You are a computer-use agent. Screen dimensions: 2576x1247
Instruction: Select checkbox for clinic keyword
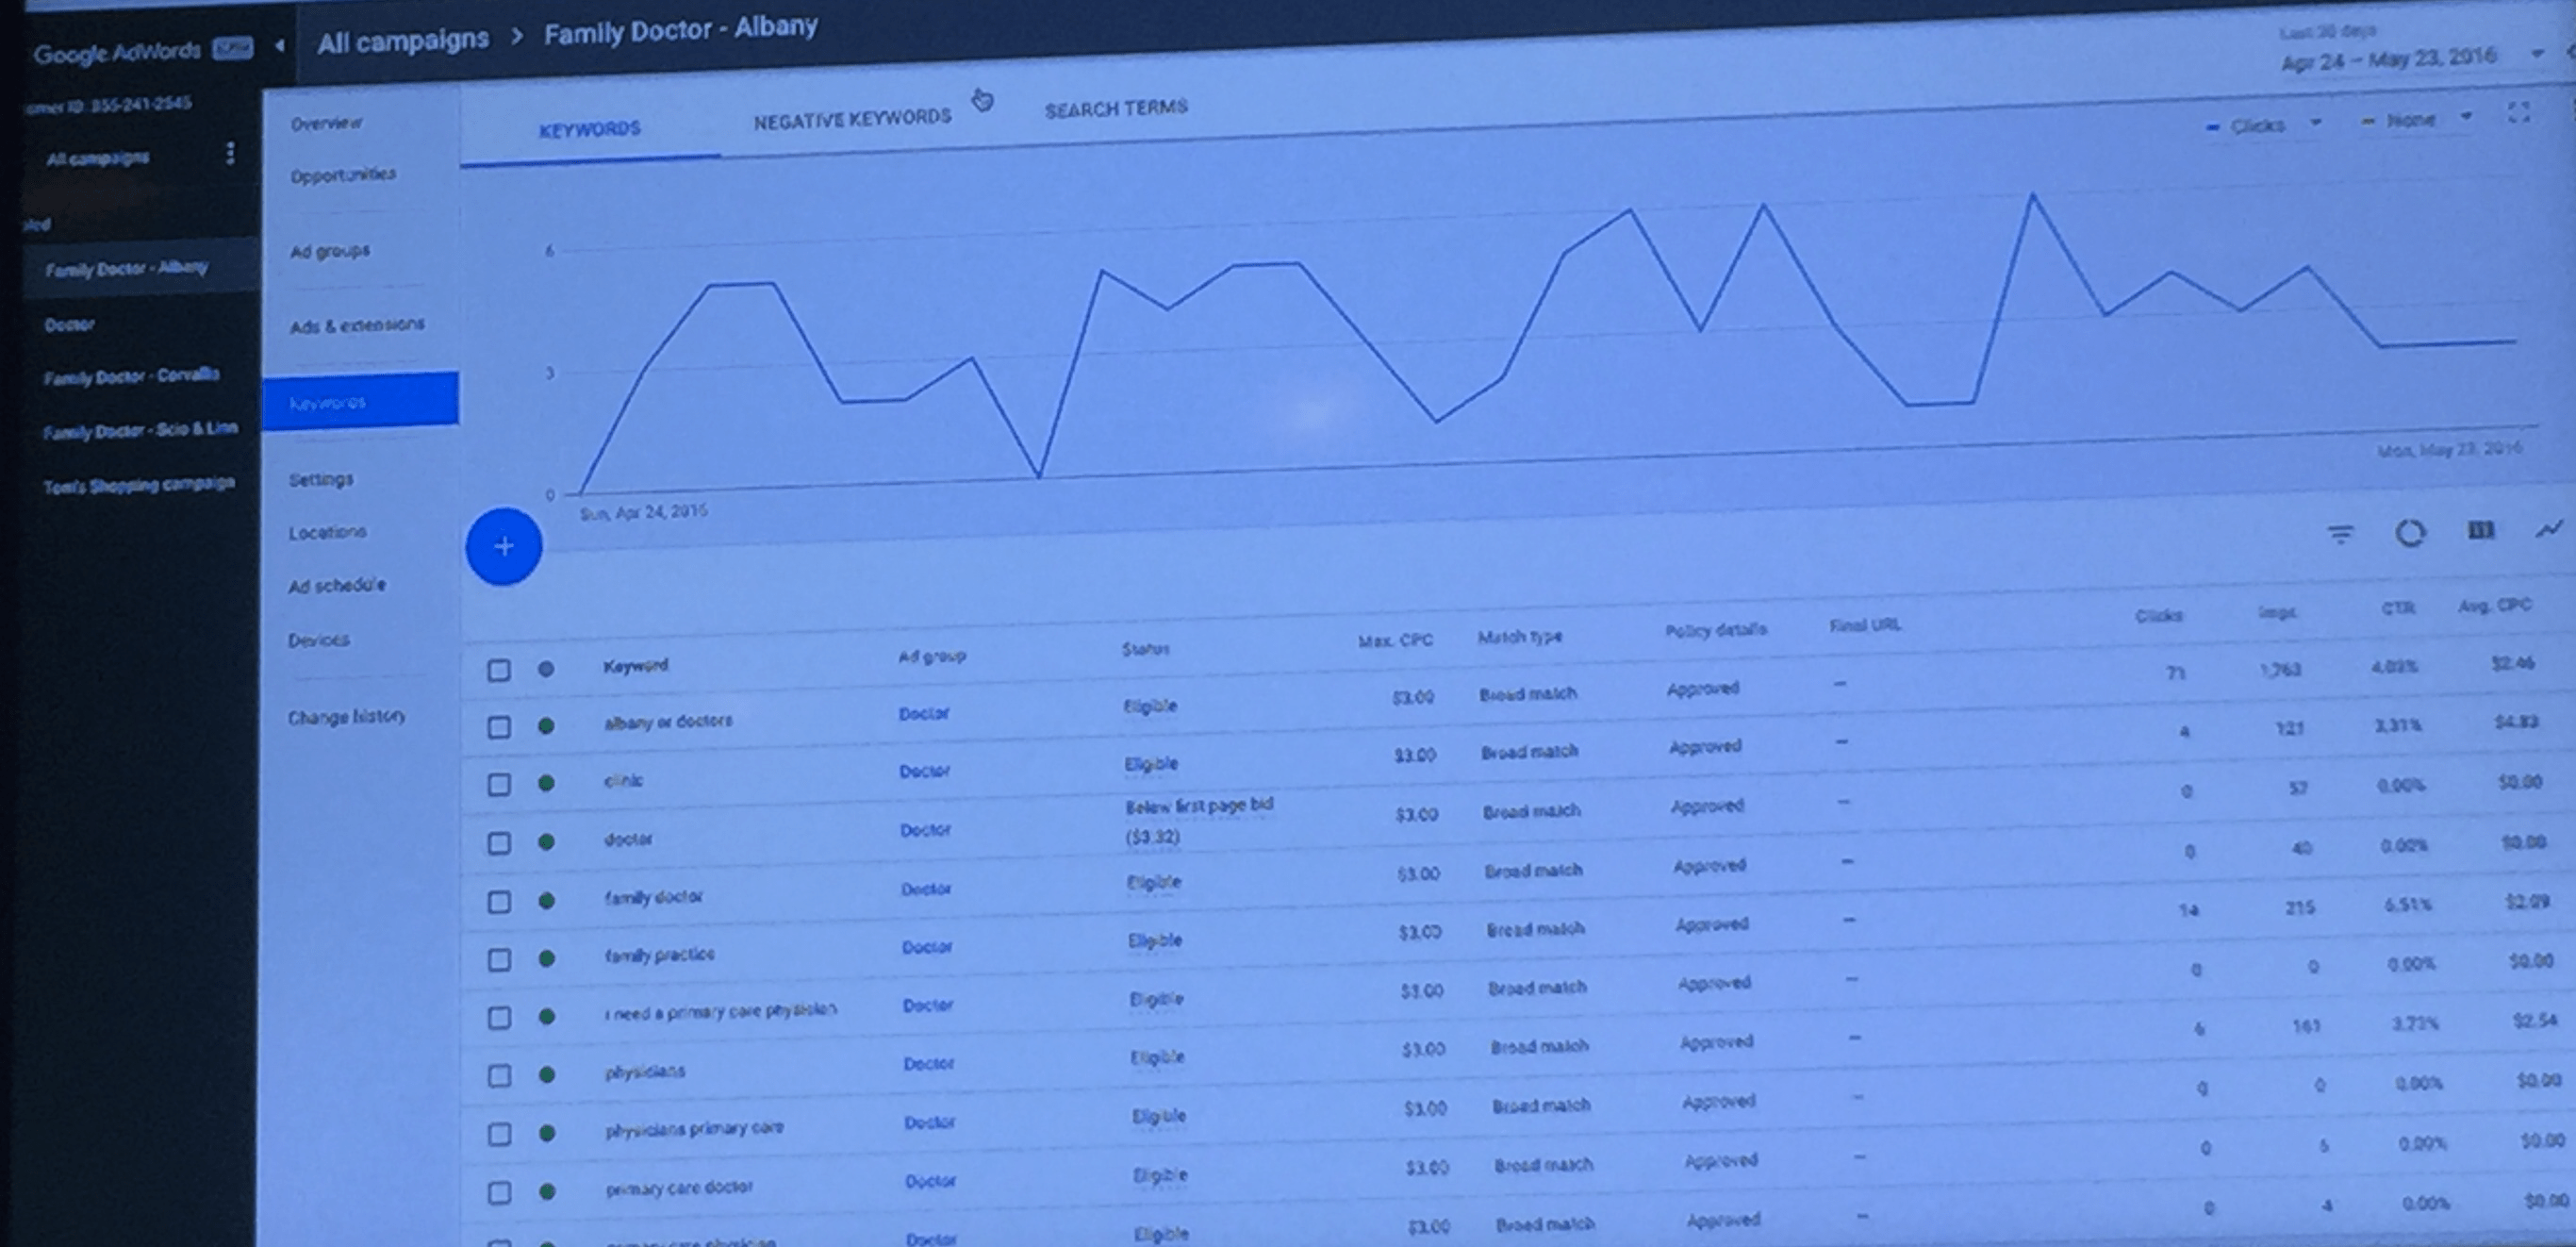pos(499,785)
